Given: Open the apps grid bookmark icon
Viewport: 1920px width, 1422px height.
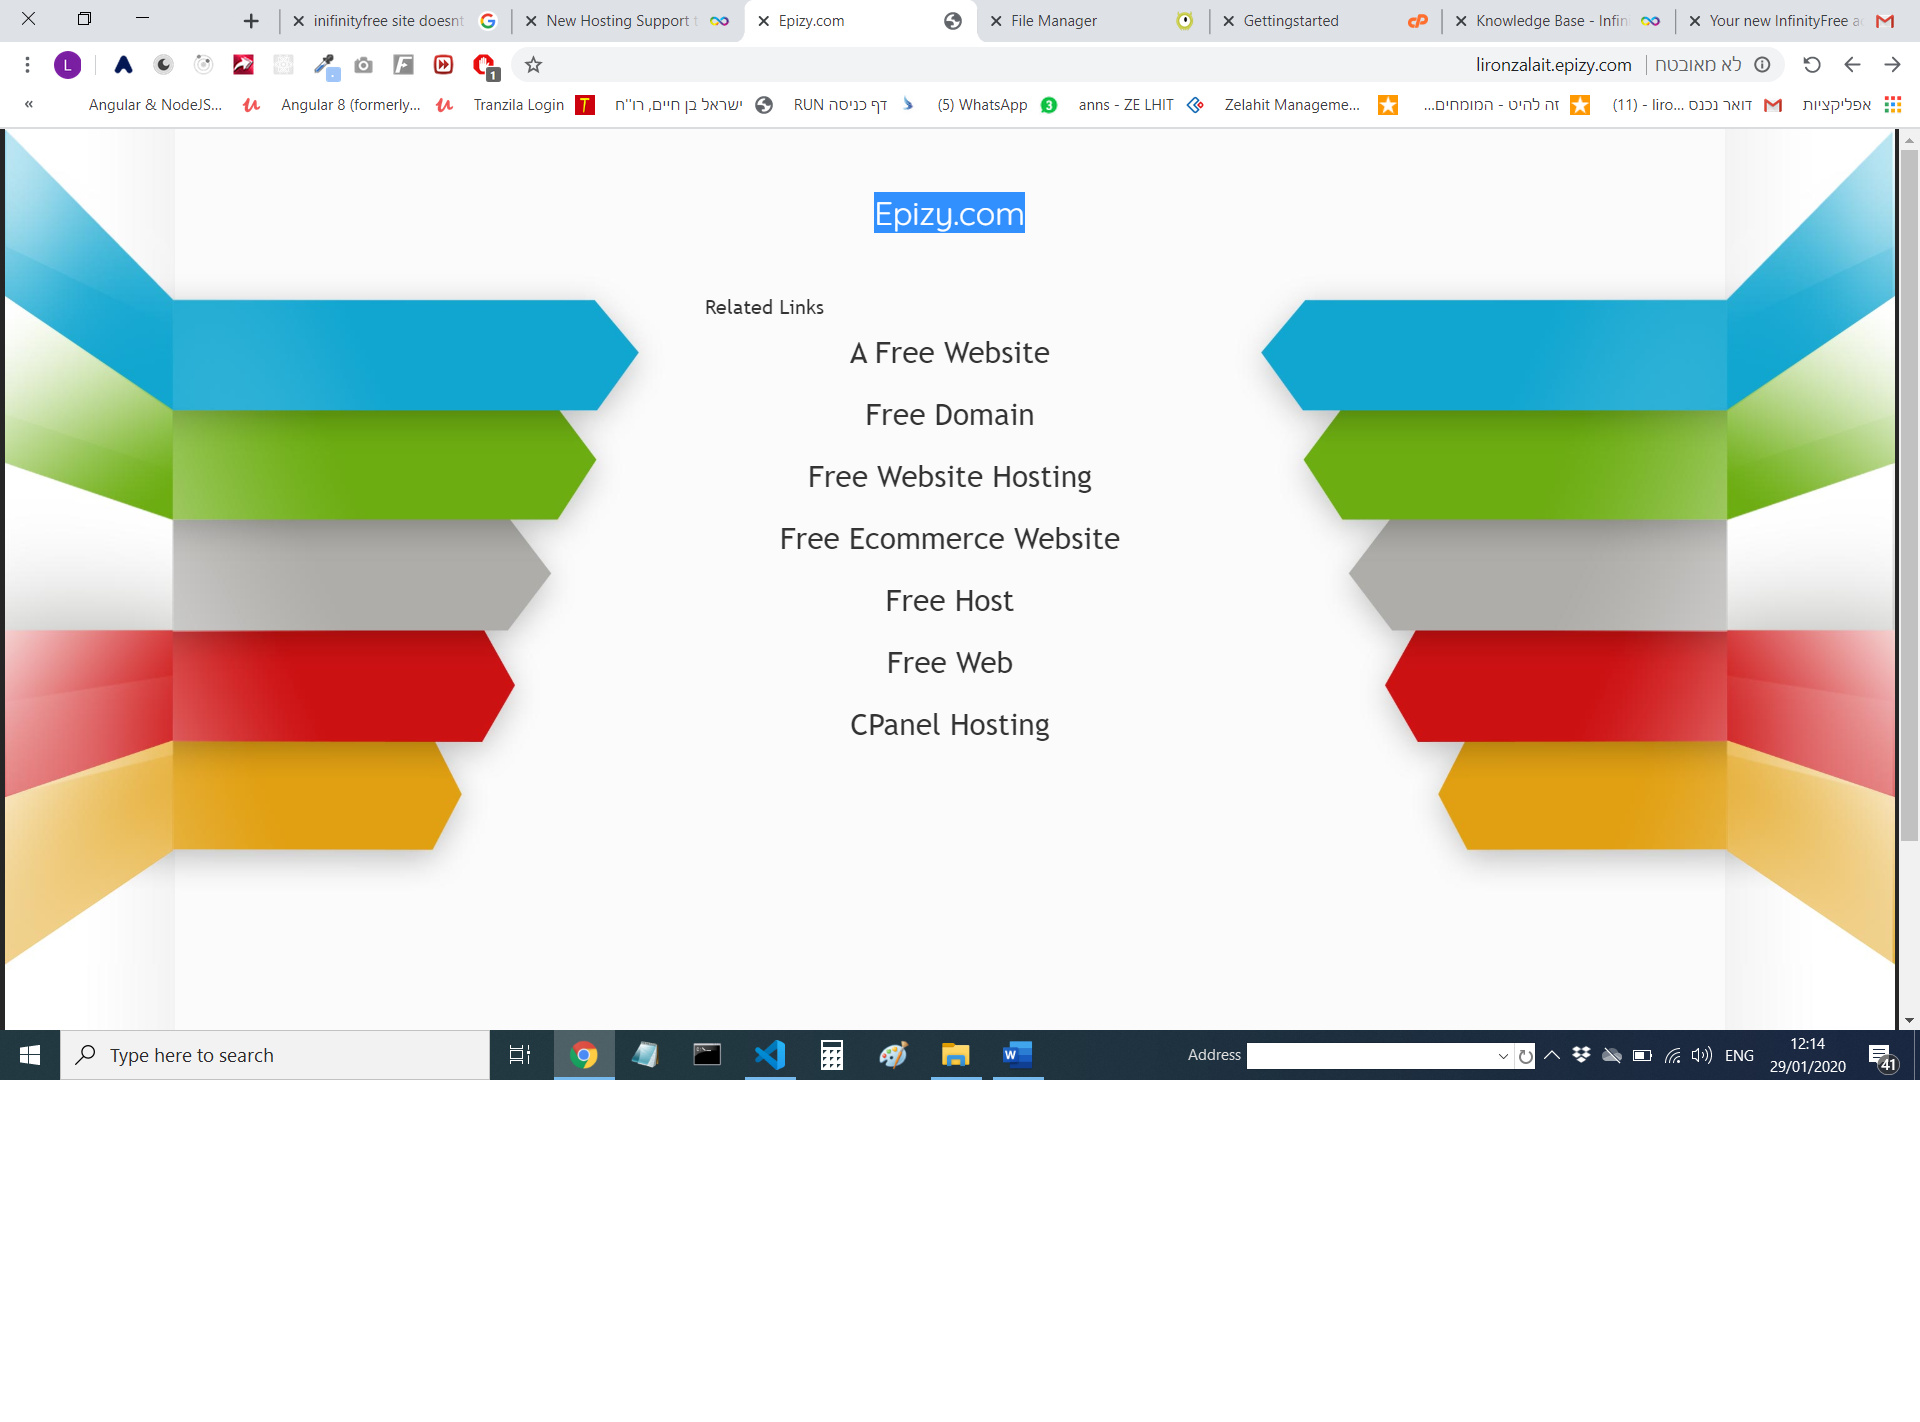Looking at the screenshot, I should pyautogui.click(x=1892, y=105).
